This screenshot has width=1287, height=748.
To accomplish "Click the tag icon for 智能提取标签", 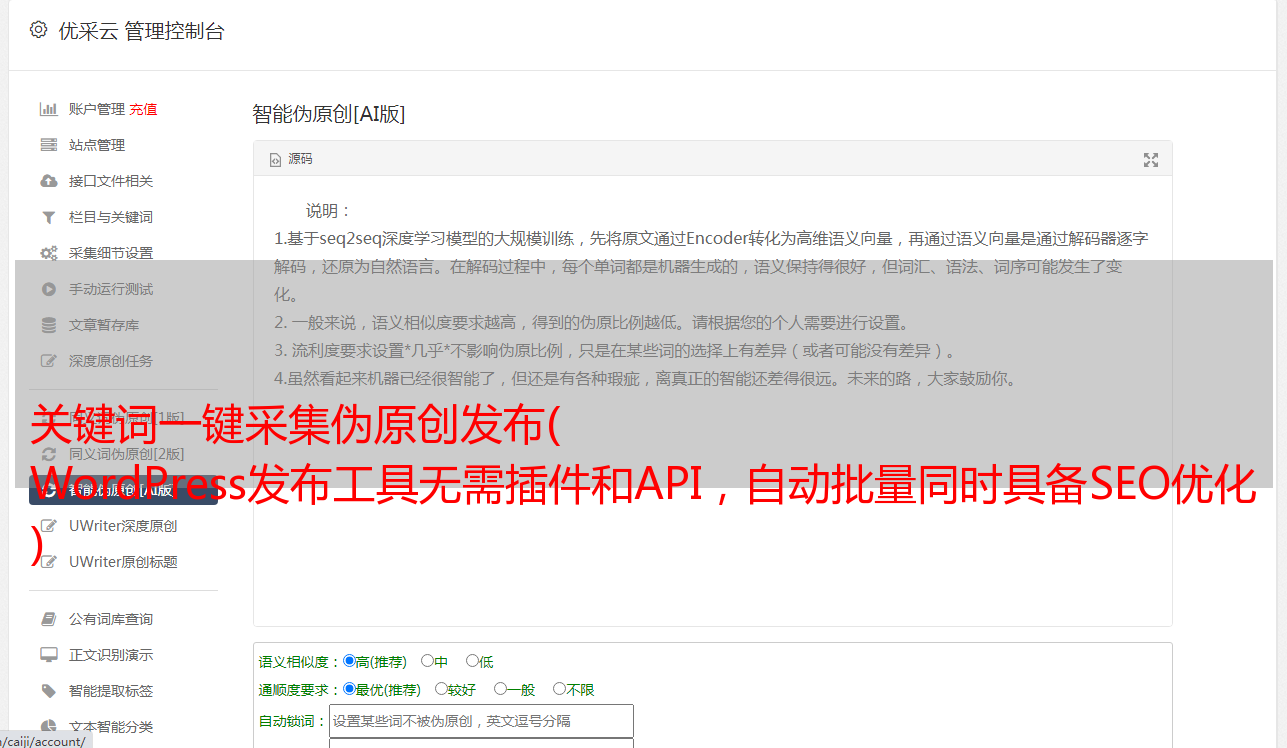I will pyautogui.click(x=48, y=691).
